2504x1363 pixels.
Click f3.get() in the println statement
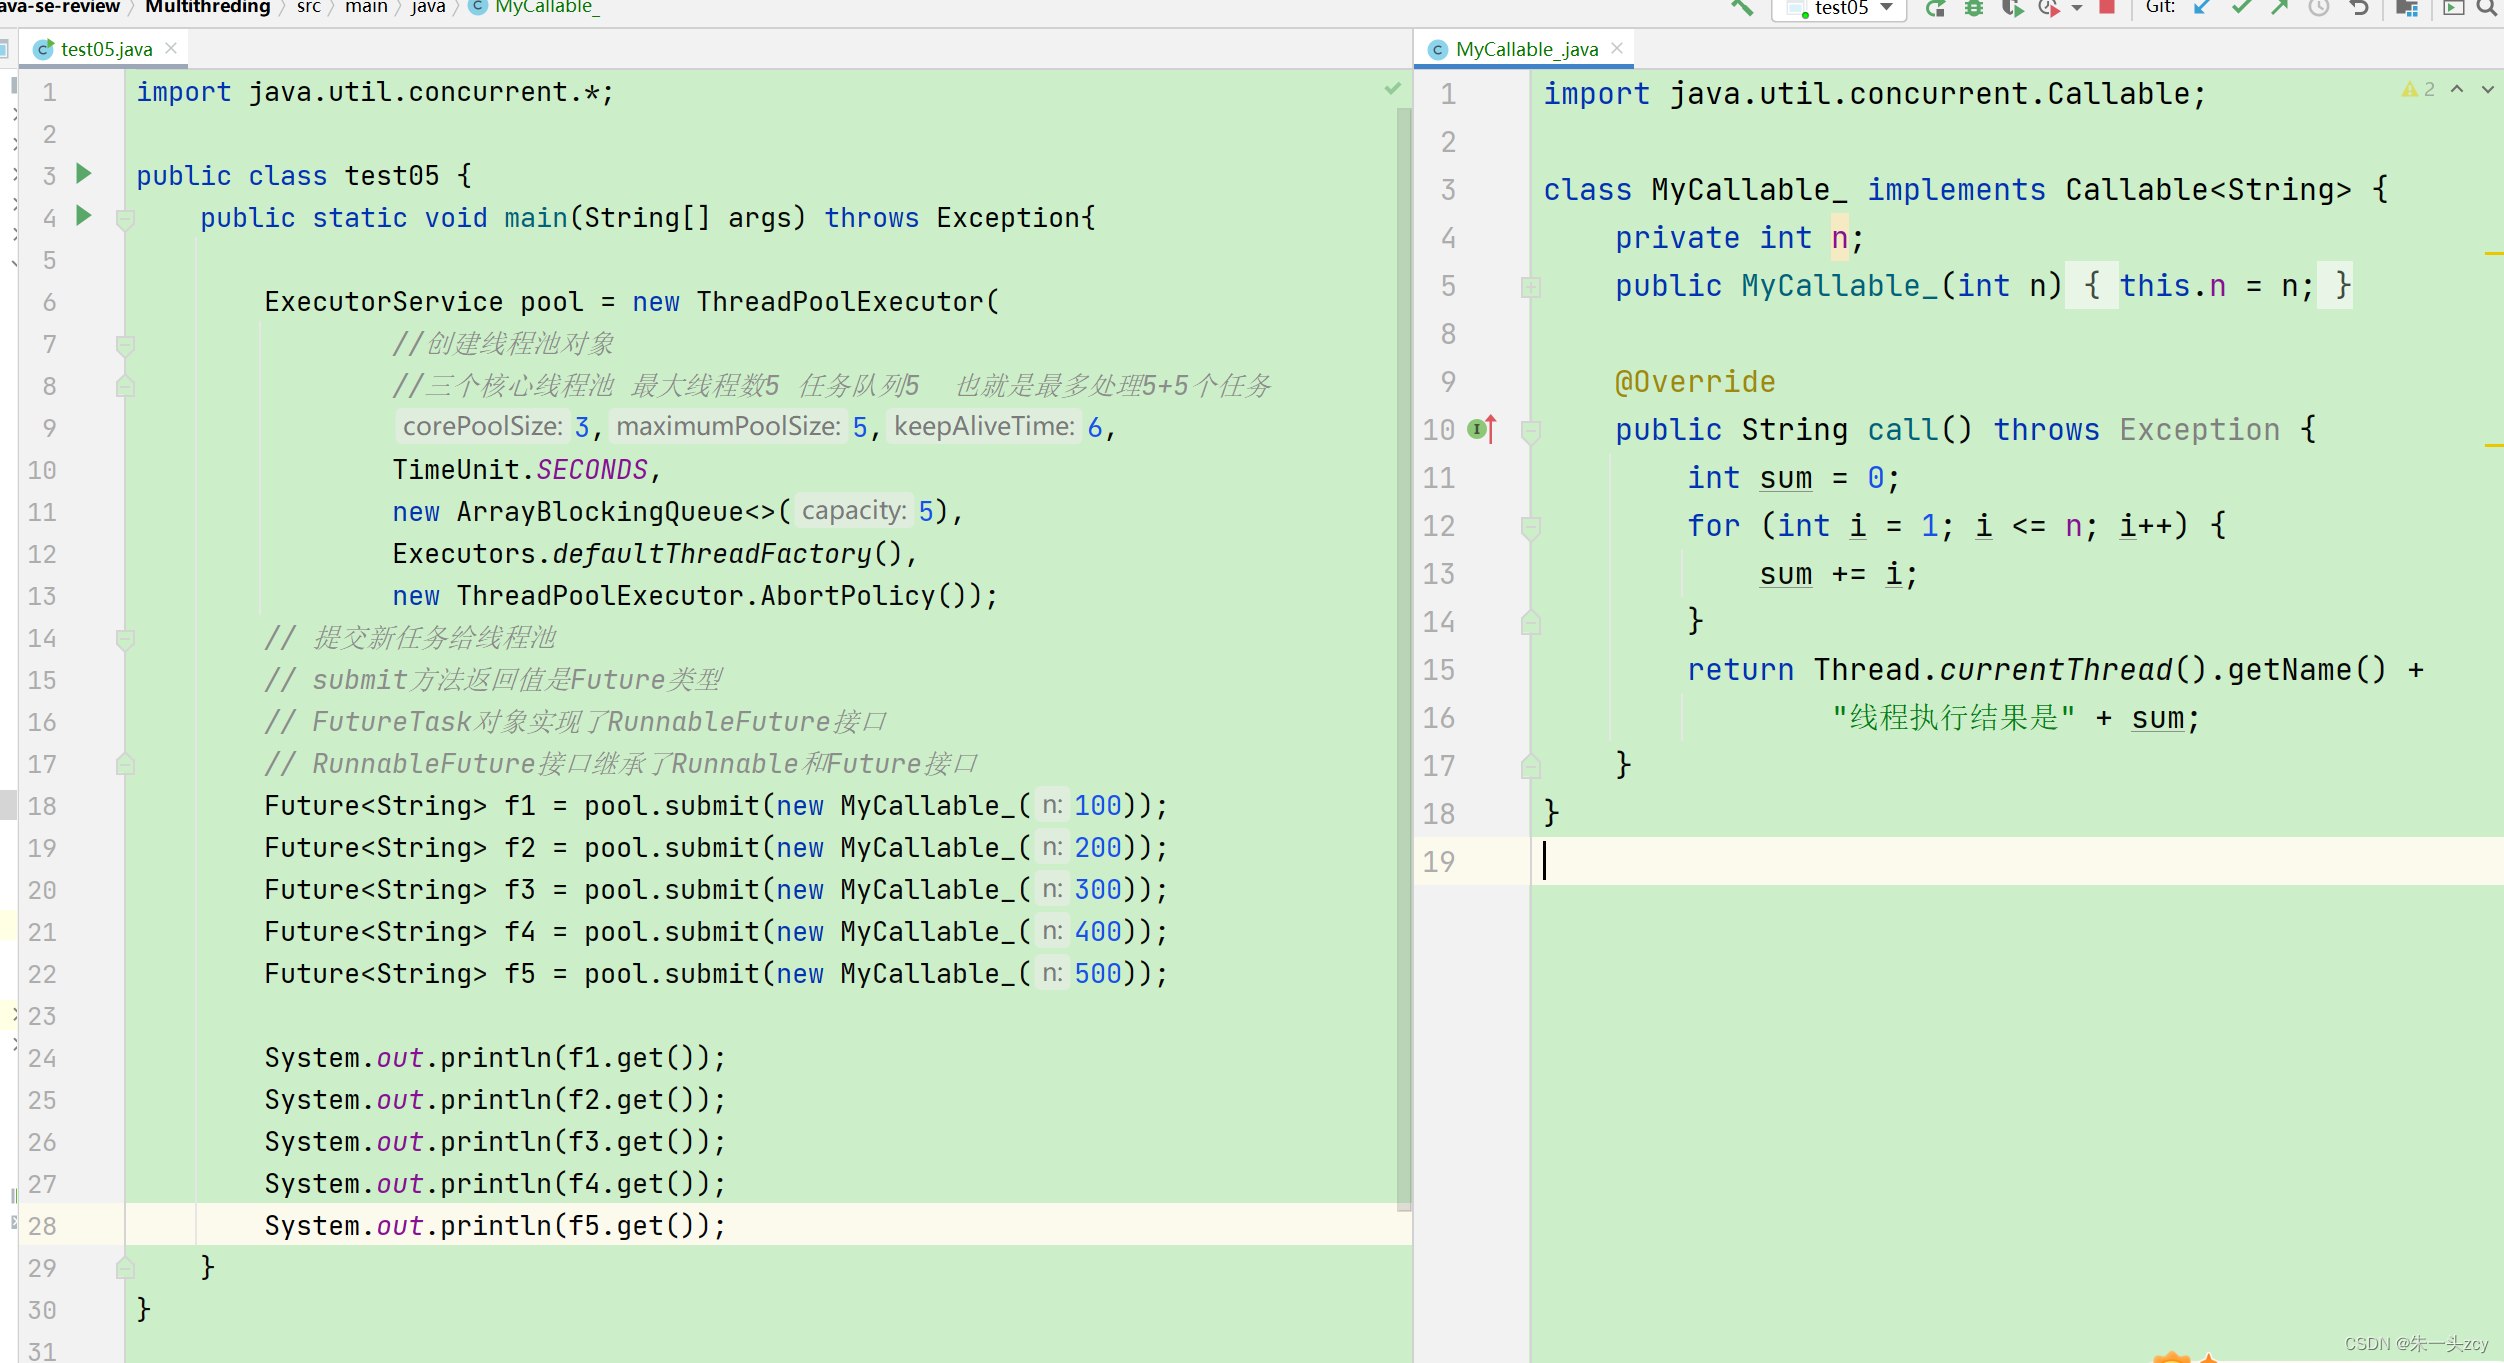point(632,1141)
